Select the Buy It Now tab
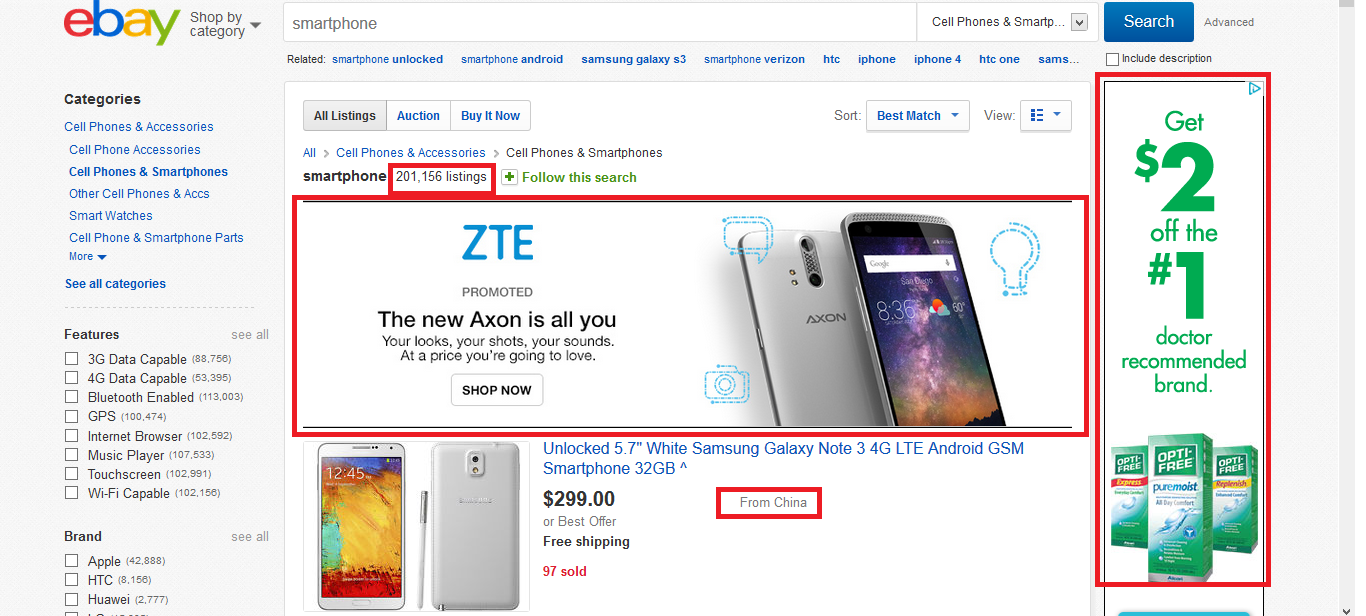The image size is (1366, 616). [490, 116]
